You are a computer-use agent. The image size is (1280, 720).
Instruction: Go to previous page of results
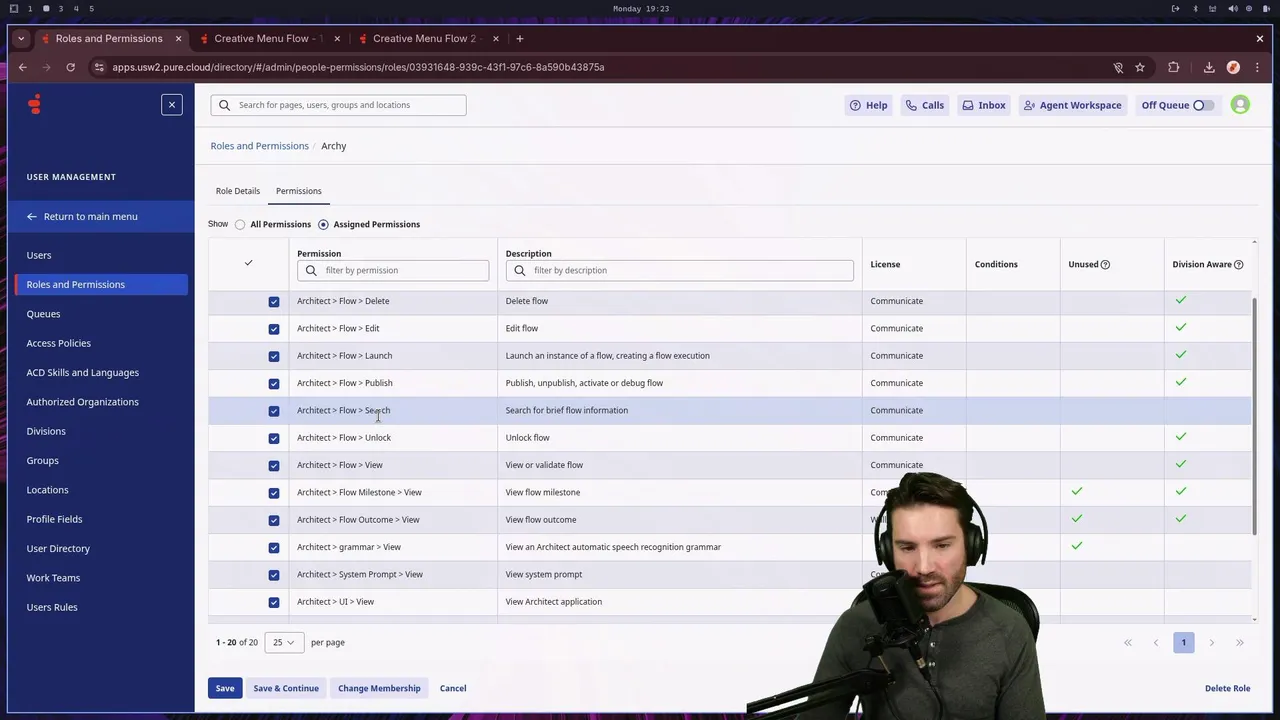coord(1155,643)
